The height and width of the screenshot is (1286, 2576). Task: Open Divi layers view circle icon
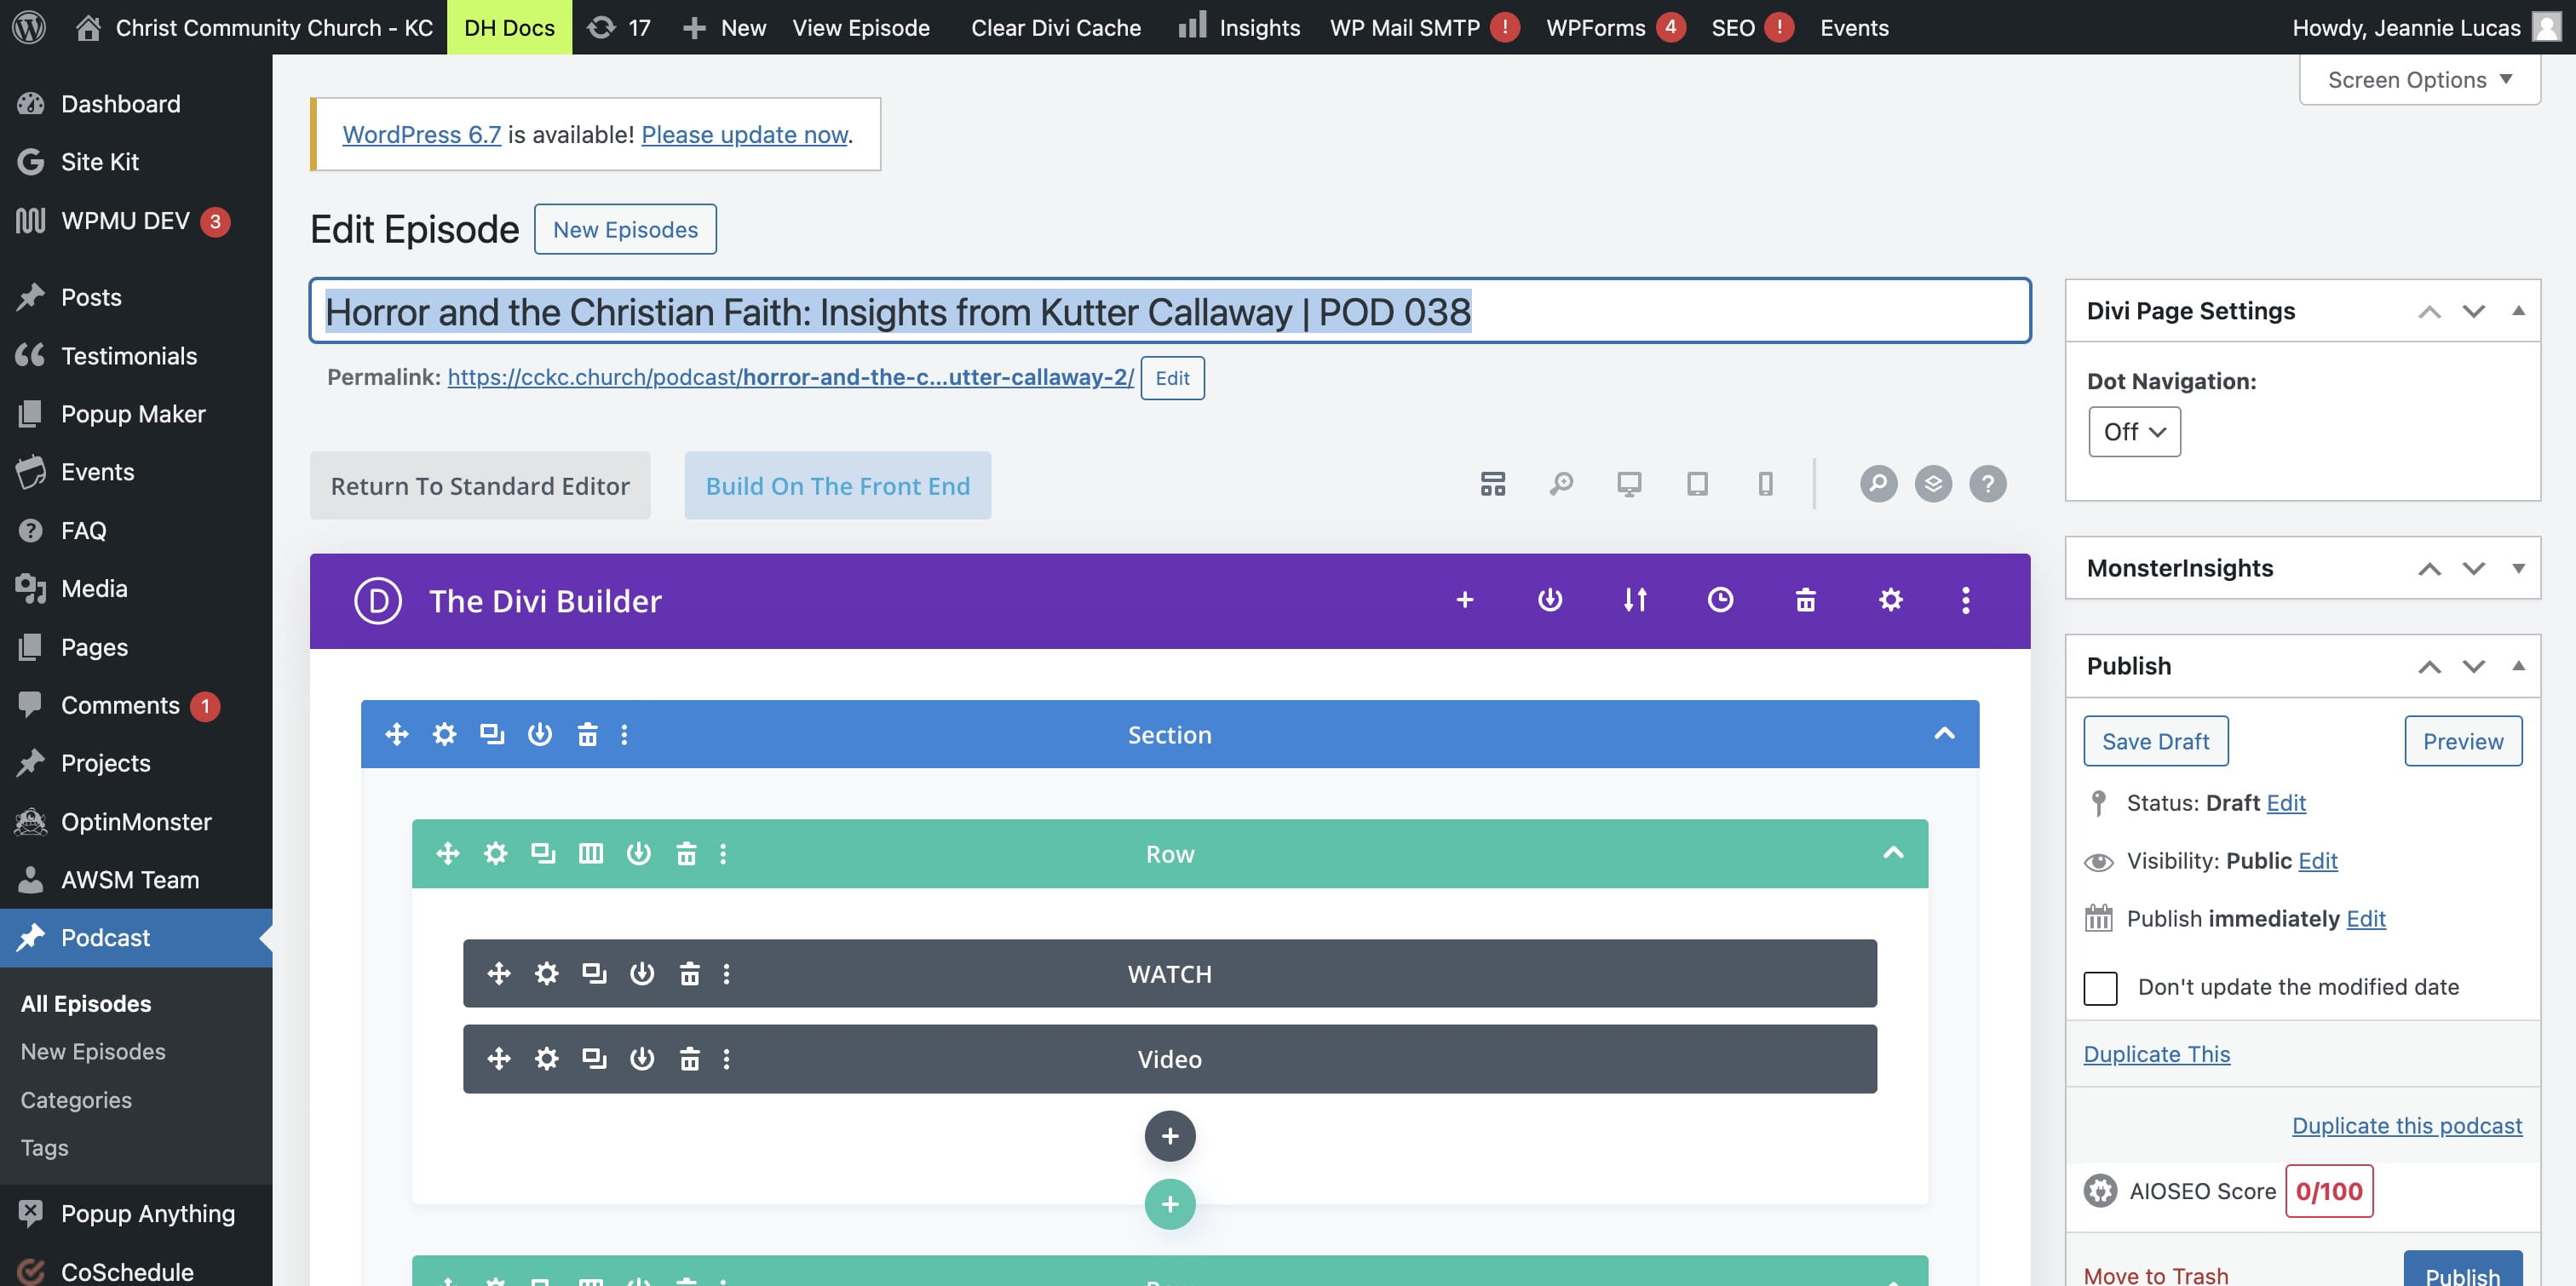coord(1933,484)
